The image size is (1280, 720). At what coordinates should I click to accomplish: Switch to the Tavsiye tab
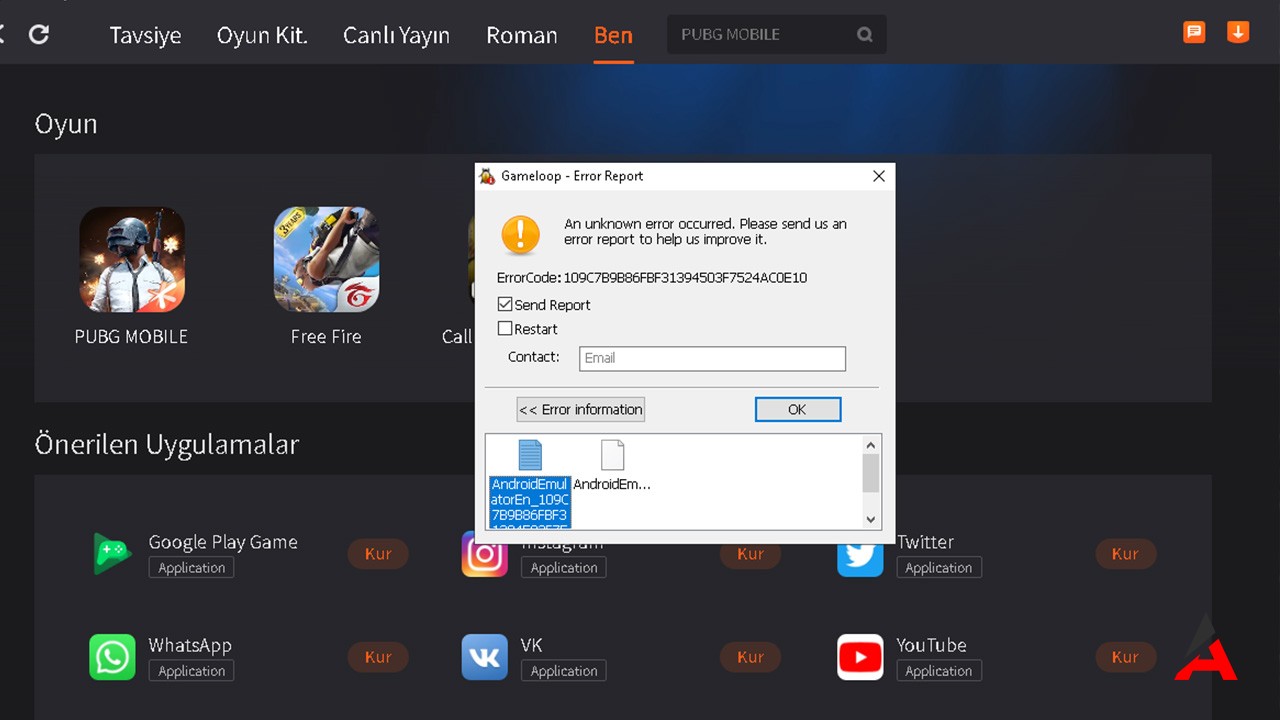[x=145, y=35]
